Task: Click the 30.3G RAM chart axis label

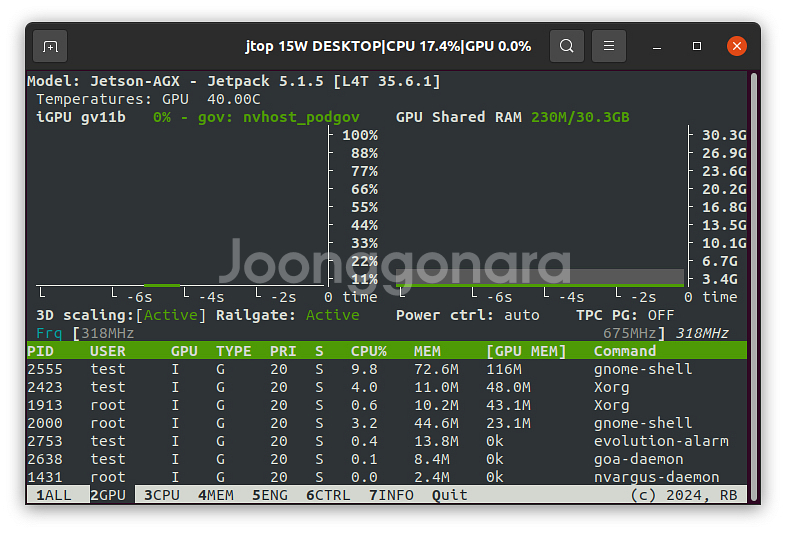Action: click(724, 135)
